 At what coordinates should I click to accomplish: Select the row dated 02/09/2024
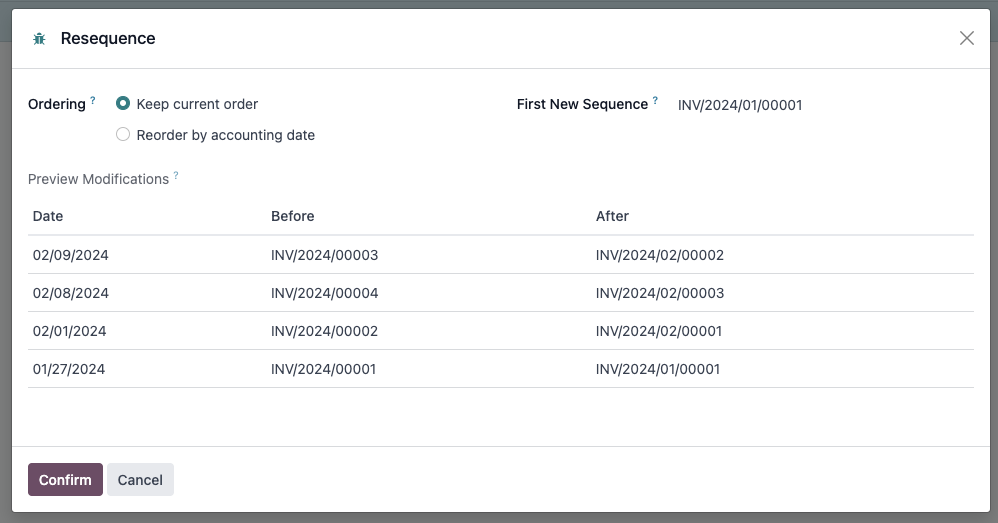pos(501,255)
